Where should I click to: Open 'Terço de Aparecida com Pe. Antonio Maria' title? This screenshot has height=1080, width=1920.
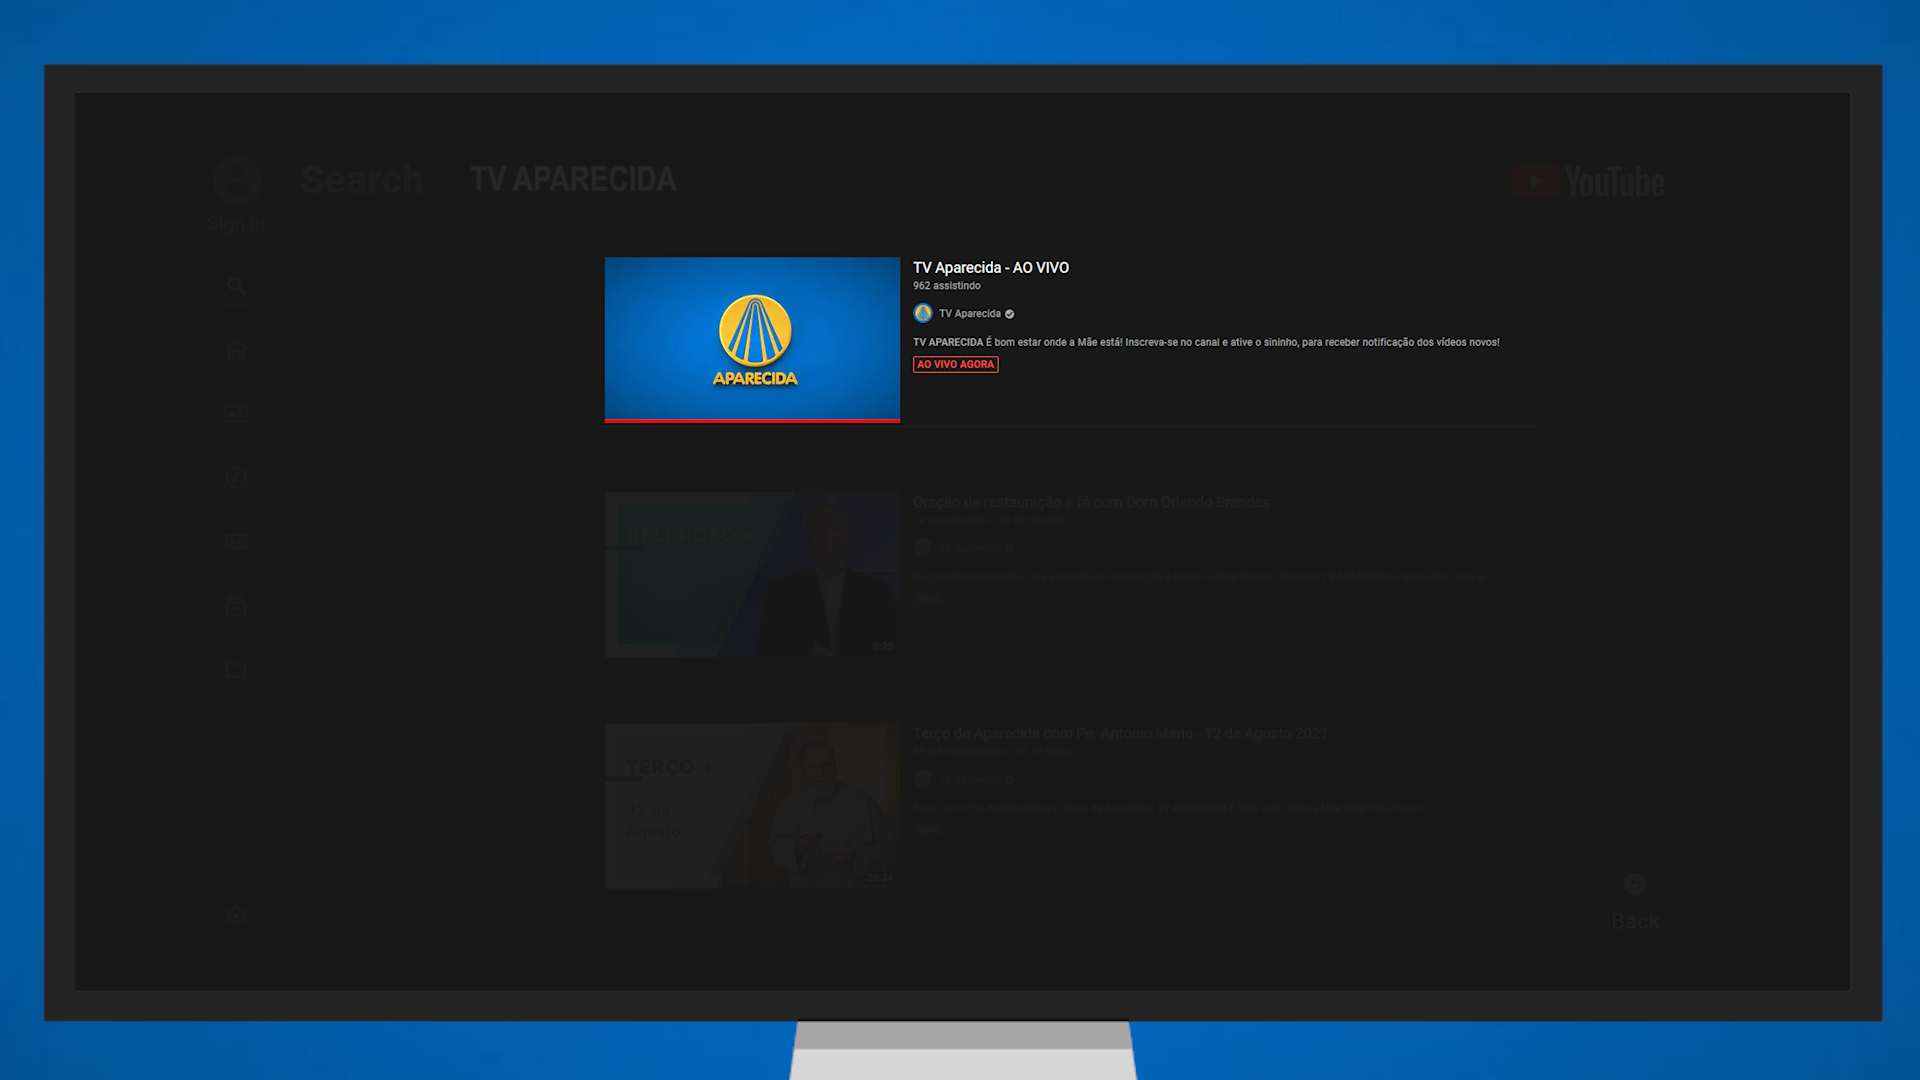[x=1119, y=733]
